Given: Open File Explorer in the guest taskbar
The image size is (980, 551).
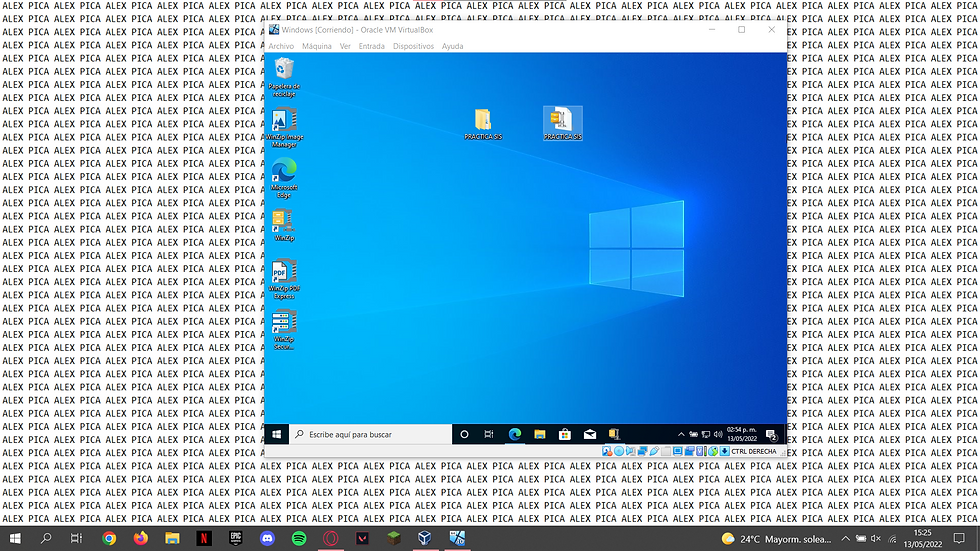Looking at the screenshot, I should [x=539, y=434].
